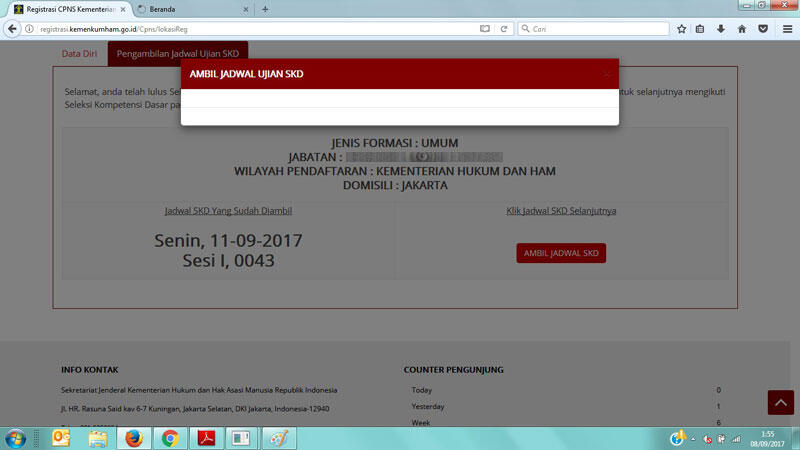The height and width of the screenshot is (450, 800).
Task: Open Chrome from the taskbar
Action: pyautogui.click(x=170, y=438)
